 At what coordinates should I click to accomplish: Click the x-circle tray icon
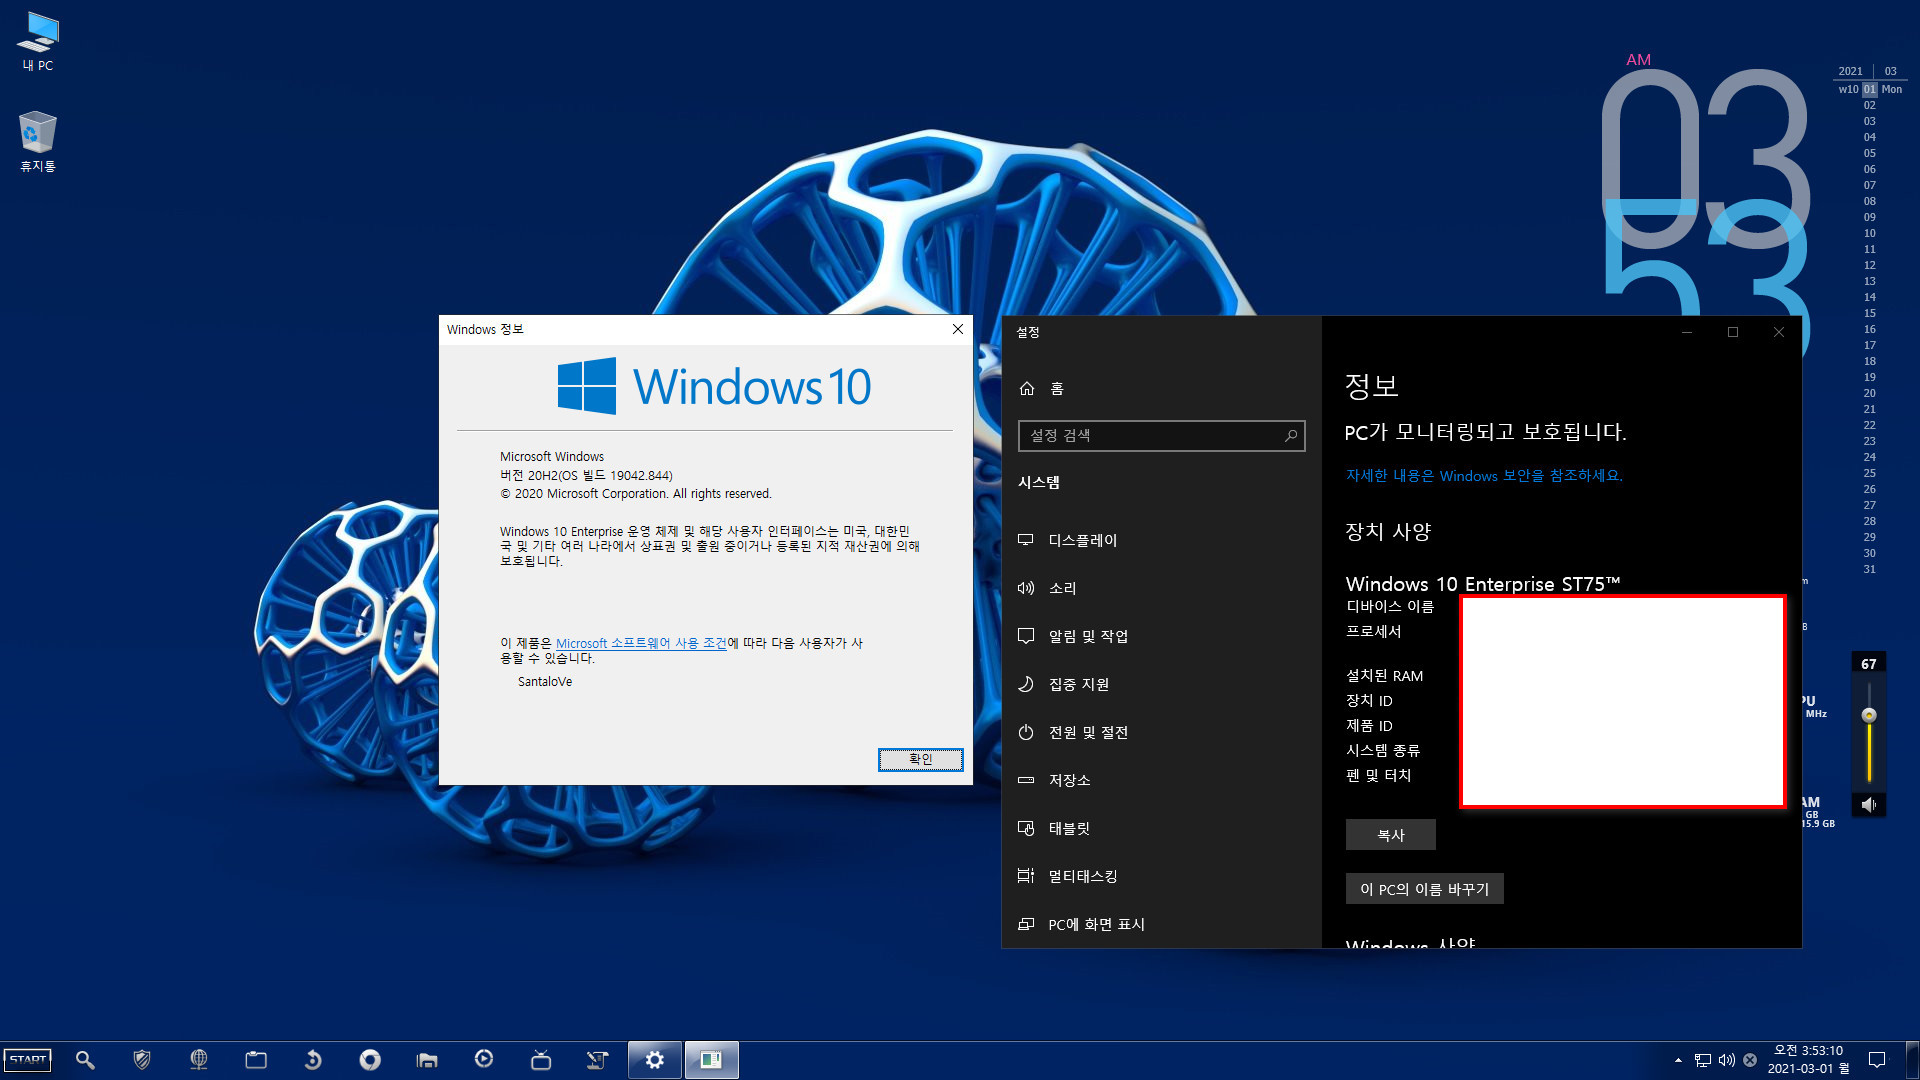pyautogui.click(x=1750, y=1060)
